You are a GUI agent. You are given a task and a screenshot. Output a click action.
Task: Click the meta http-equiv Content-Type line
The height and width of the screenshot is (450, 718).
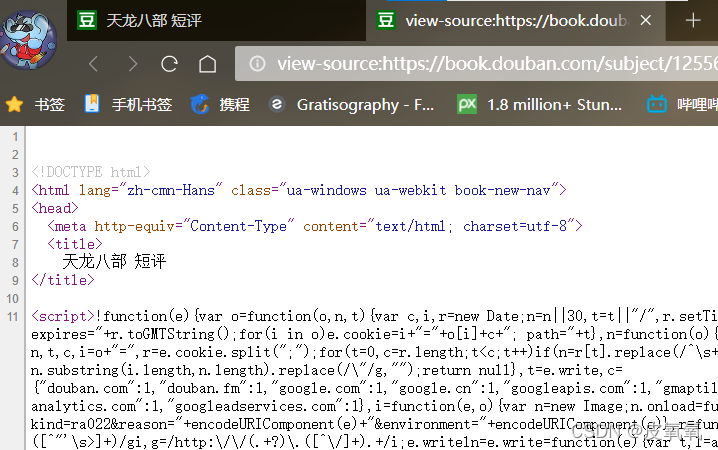315,226
